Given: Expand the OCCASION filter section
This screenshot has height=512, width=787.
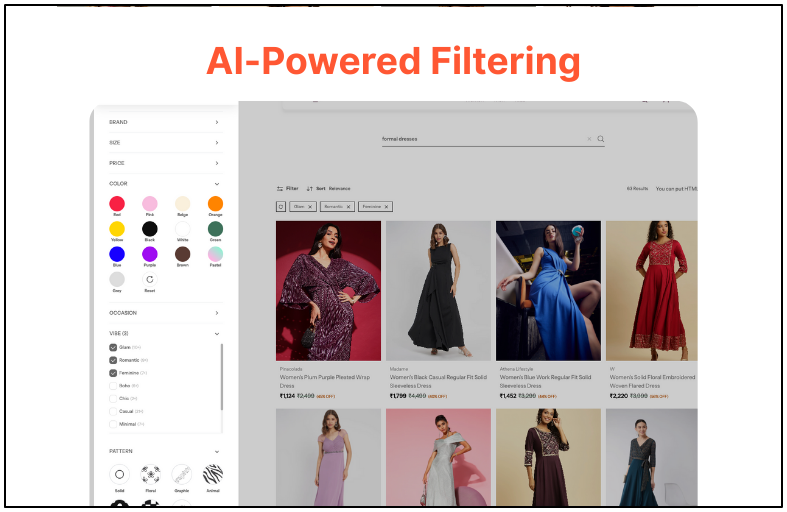Looking at the screenshot, I should pyautogui.click(x=165, y=313).
